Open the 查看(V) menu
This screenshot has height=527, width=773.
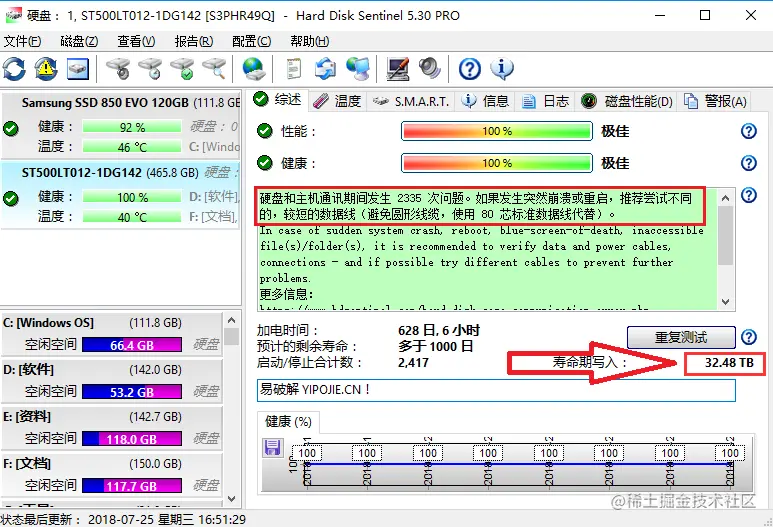(137, 41)
